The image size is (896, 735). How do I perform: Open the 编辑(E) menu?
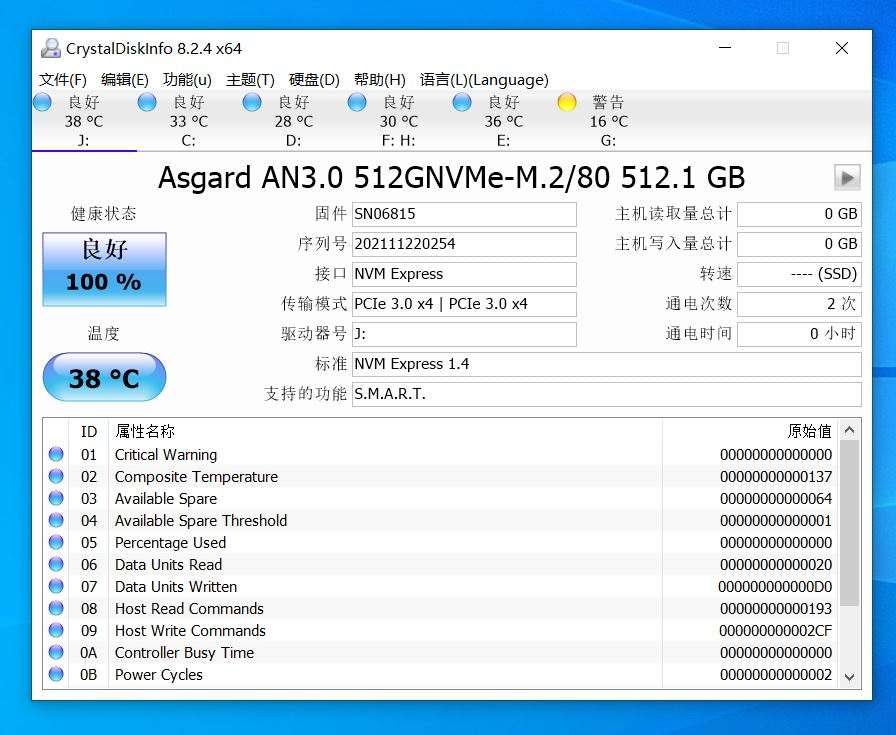point(125,79)
